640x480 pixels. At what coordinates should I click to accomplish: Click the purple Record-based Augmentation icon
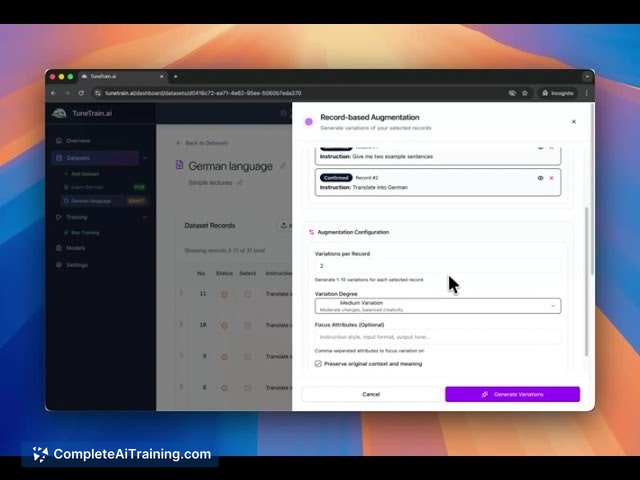coord(309,122)
